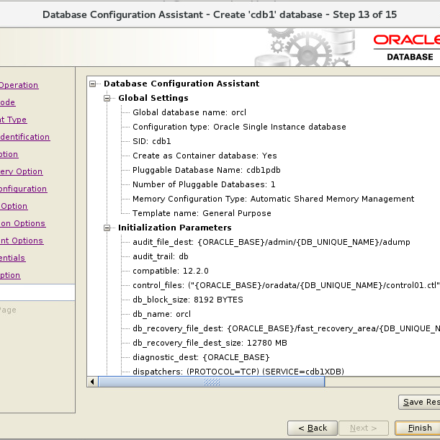Collapse the Initialization Parameters tree node
Screen dimensions: 440x440
pyautogui.click(x=107, y=228)
